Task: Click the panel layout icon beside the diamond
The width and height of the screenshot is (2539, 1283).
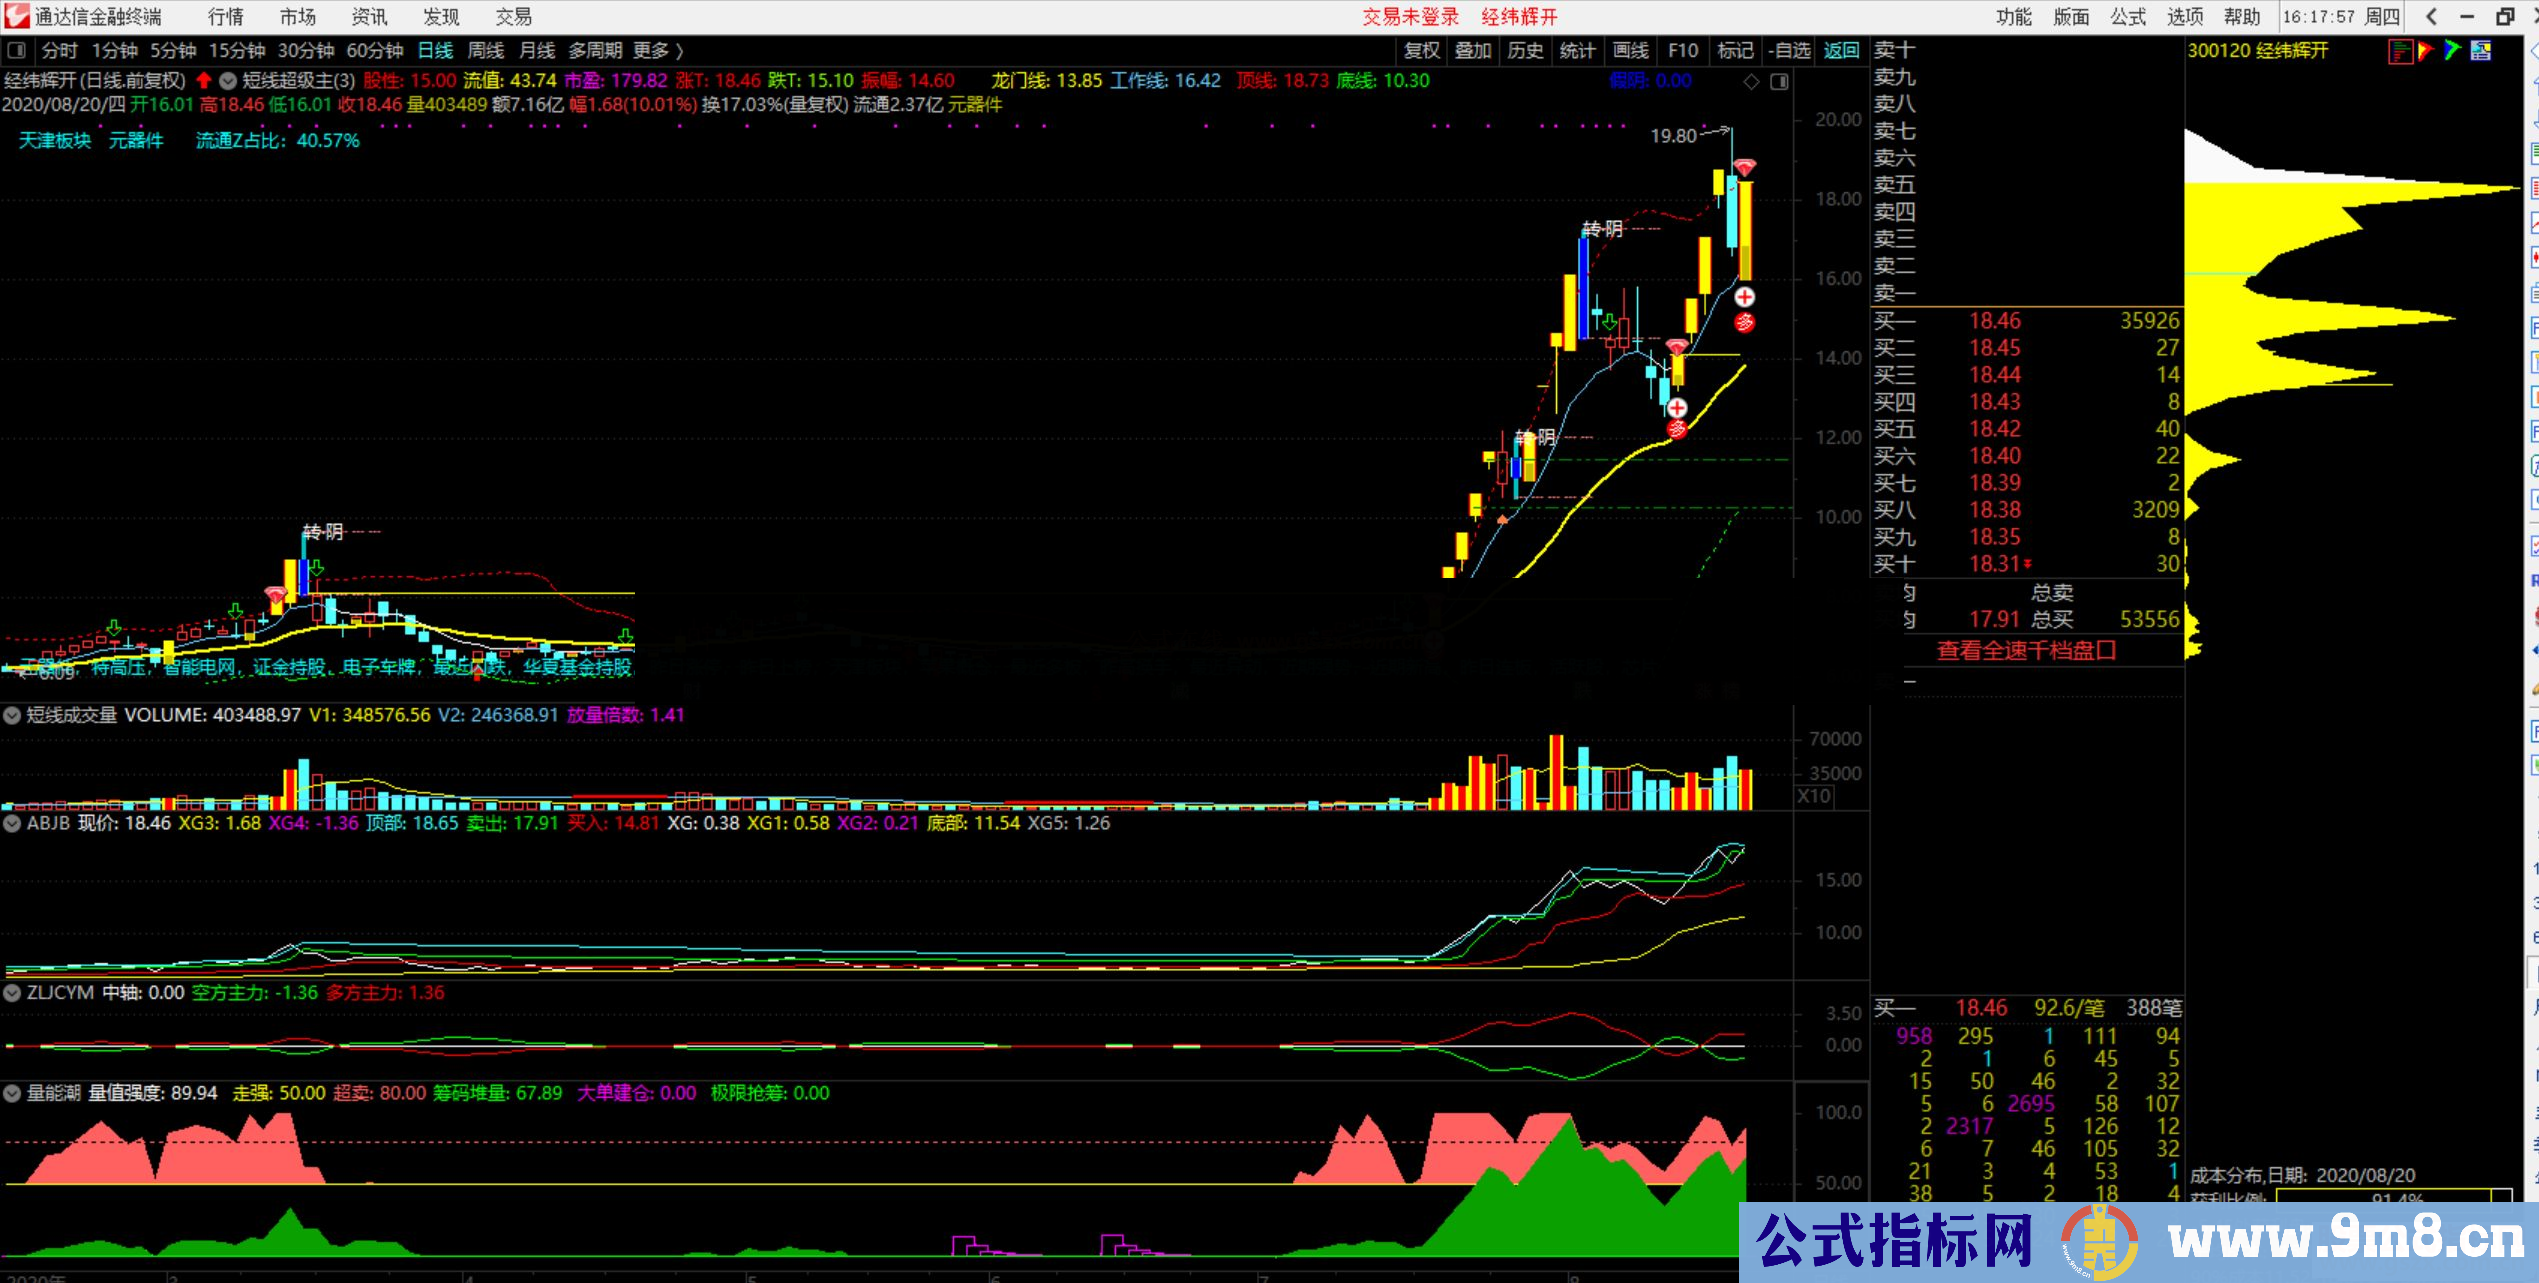Action: pyautogui.click(x=1779, y=82)
